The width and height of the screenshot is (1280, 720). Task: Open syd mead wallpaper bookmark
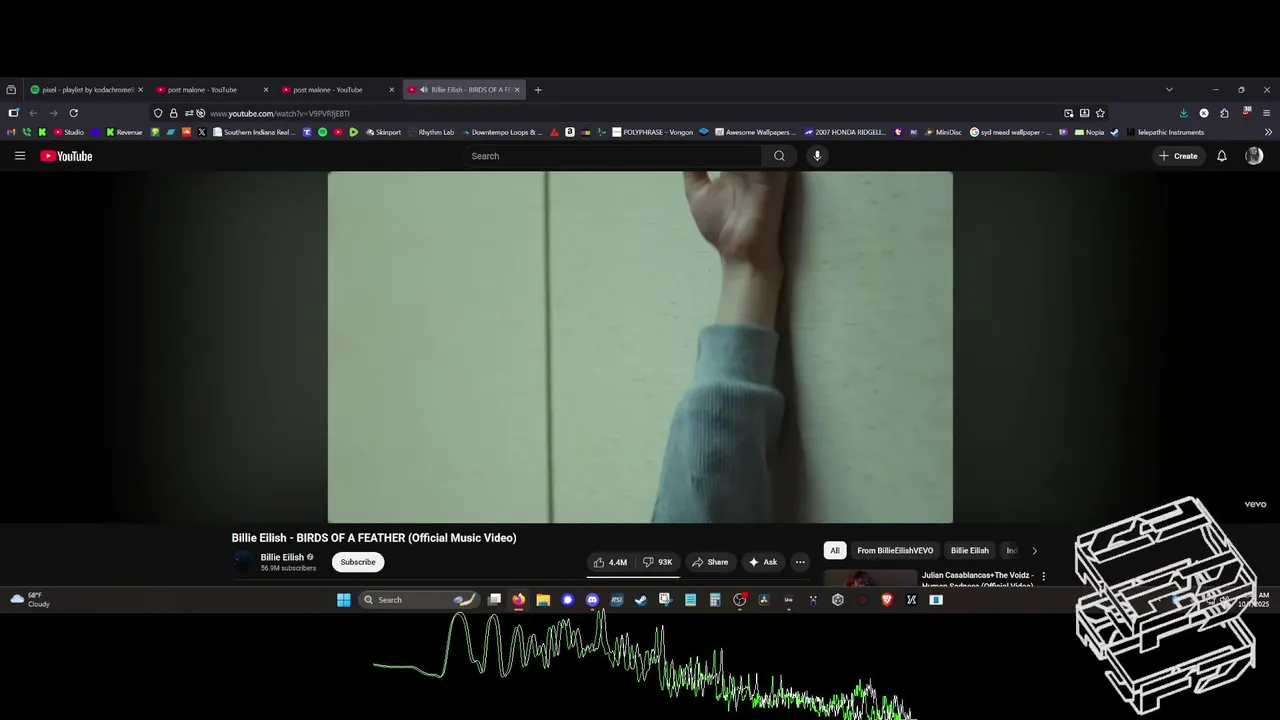coord(1011,132)
